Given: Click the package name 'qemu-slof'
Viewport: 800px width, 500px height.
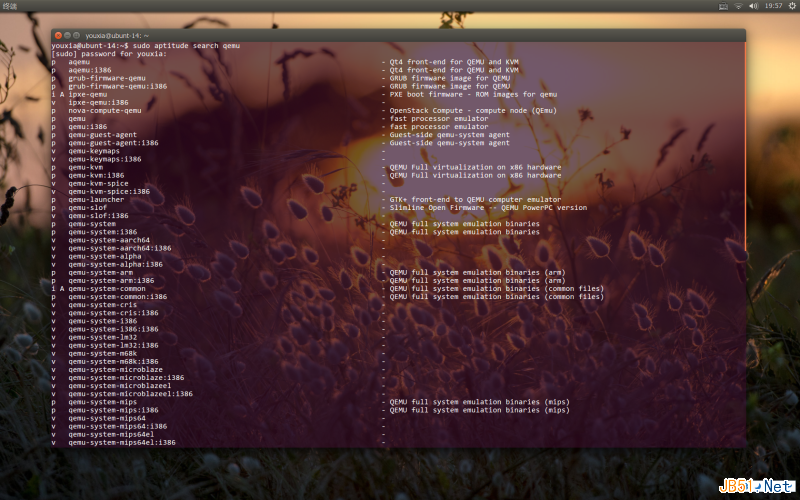Looking at the screenshot, I should [x=88, y=208].
